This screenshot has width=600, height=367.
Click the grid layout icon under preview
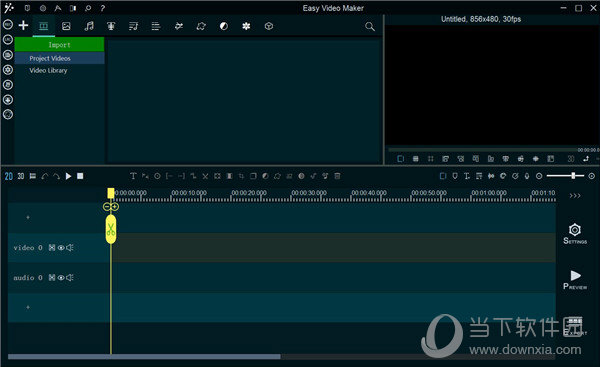[x=416, y=159]
